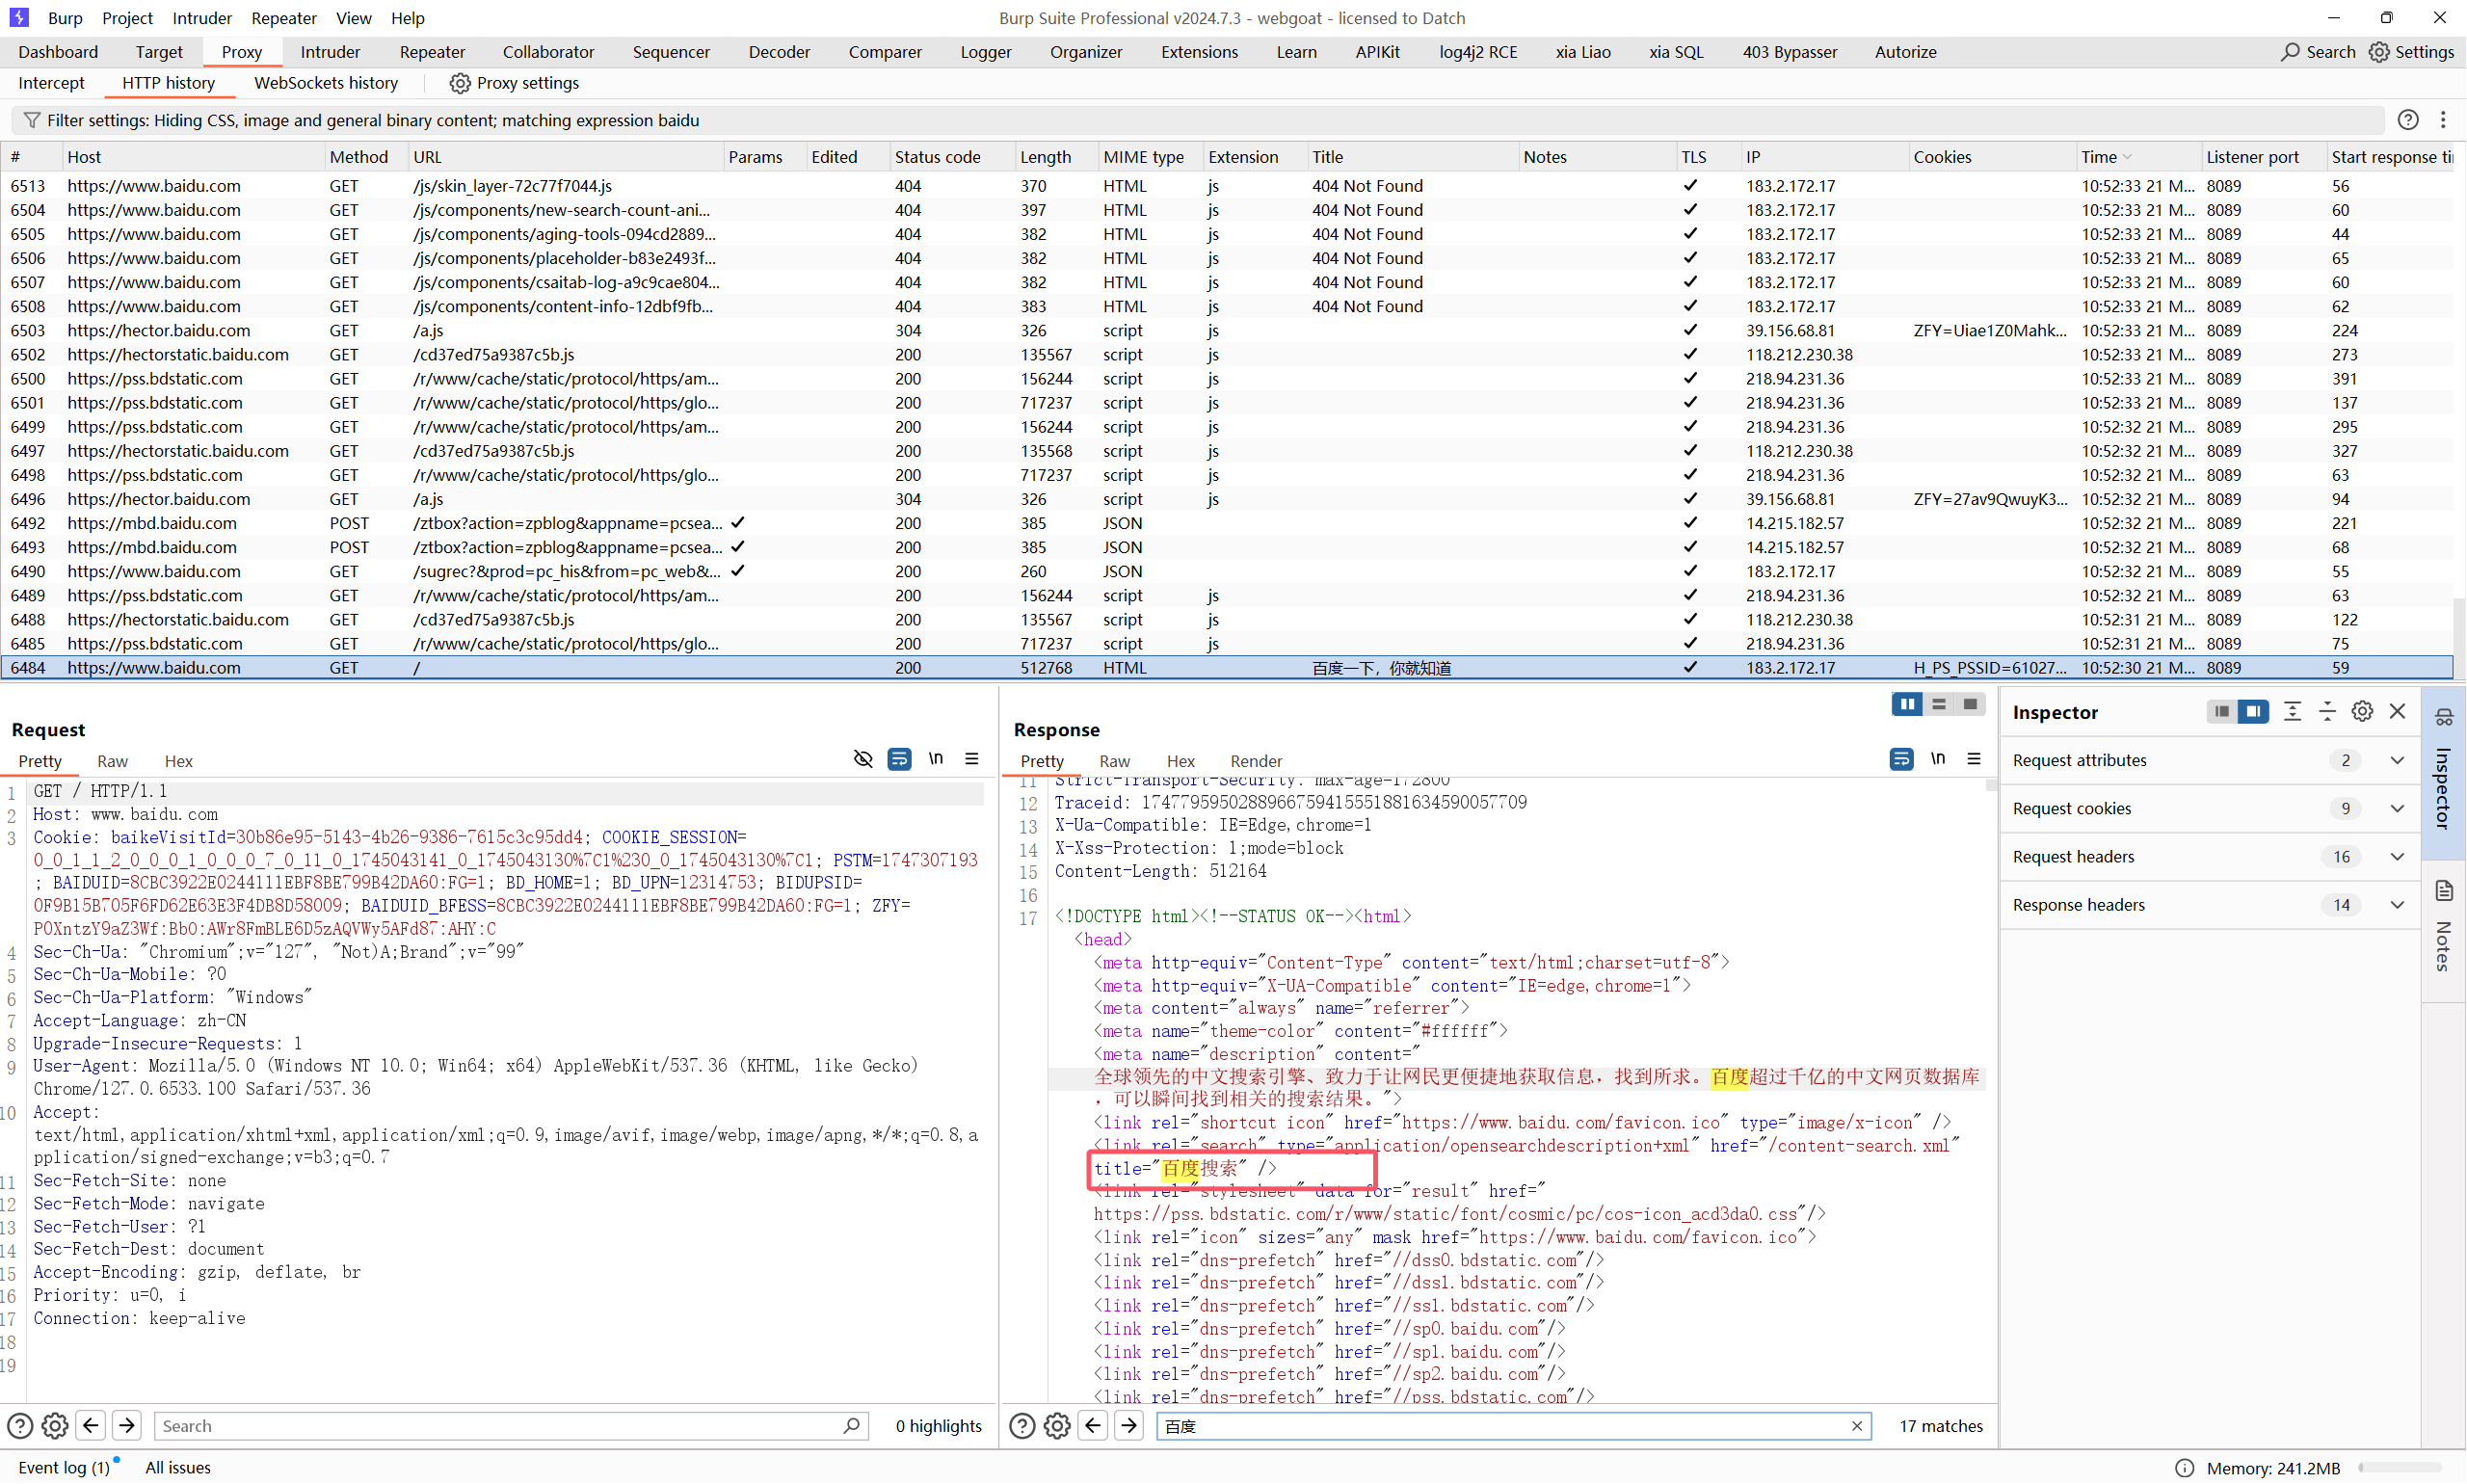
Task: Open the filter settings funnel icon
Action: tap(32, 120)
